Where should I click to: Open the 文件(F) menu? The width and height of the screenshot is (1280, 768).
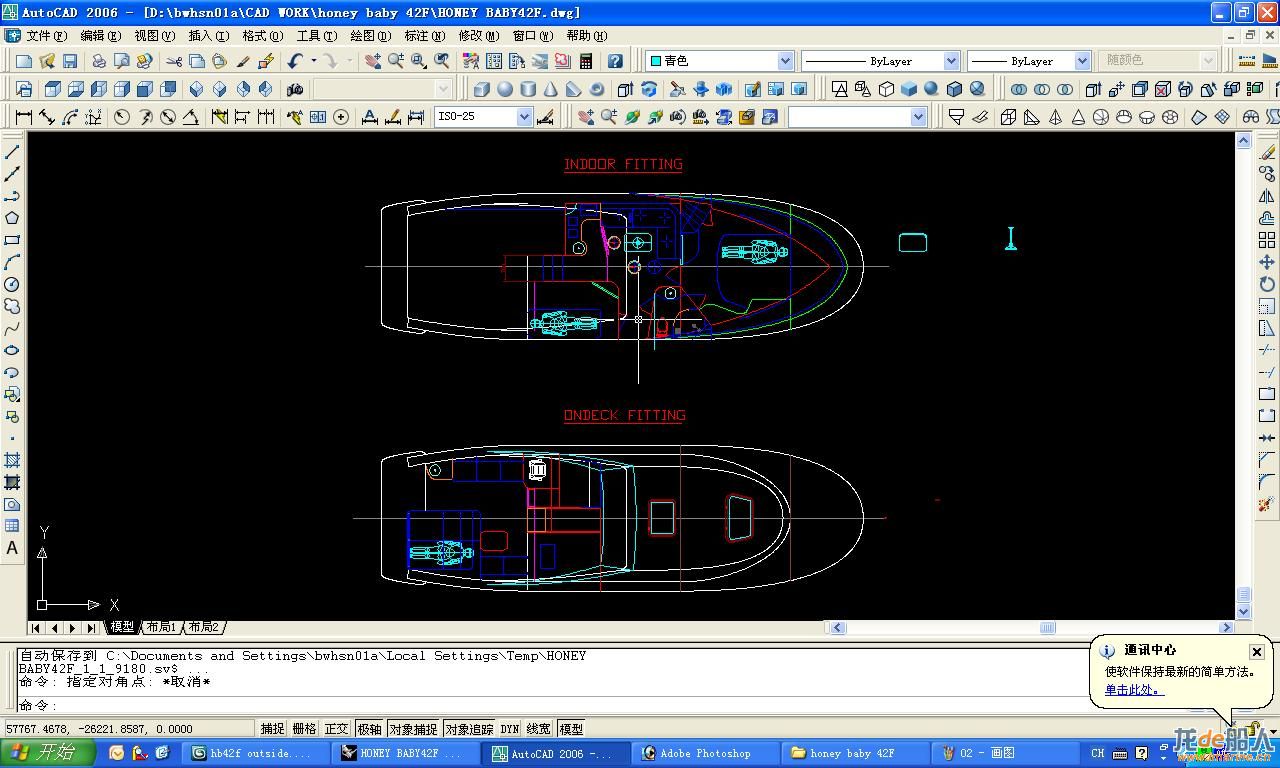click(46, 35)
